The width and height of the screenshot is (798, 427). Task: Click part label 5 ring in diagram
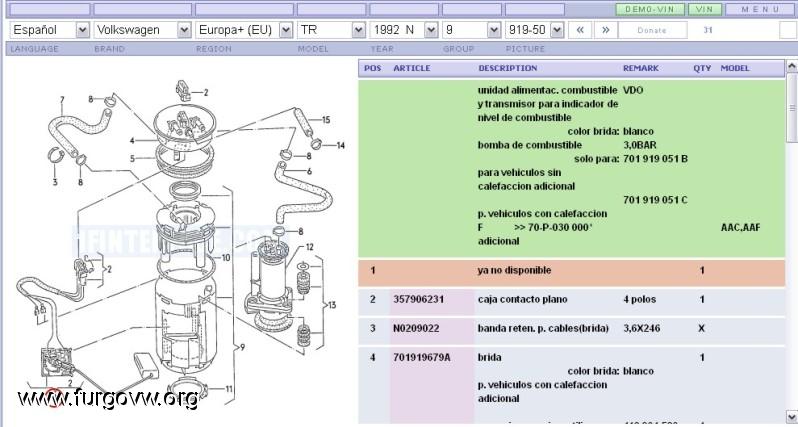click(132, 159)
